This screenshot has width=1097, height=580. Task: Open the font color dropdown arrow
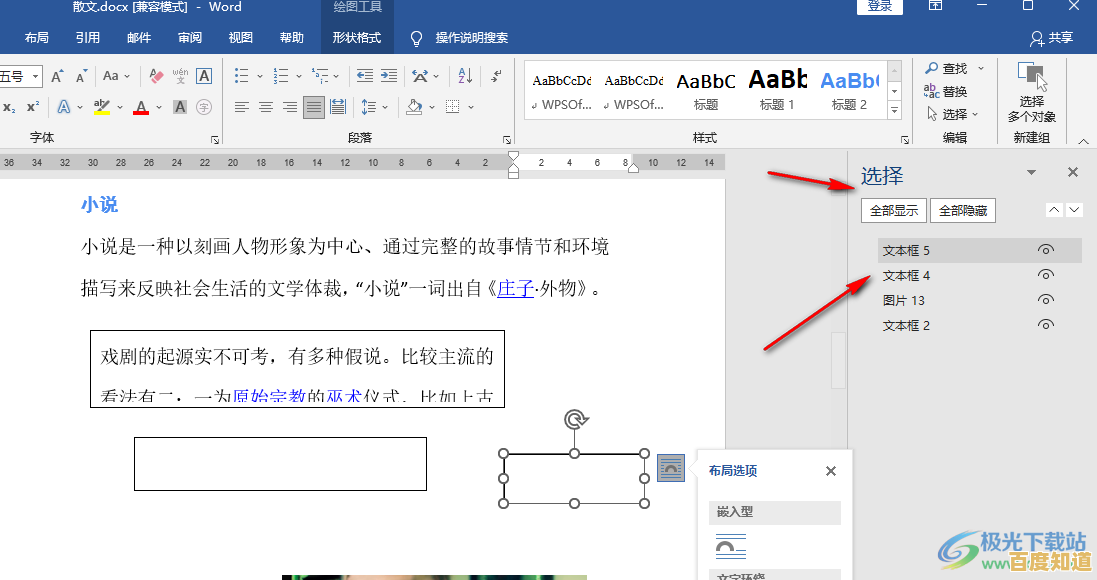point(157,107)
